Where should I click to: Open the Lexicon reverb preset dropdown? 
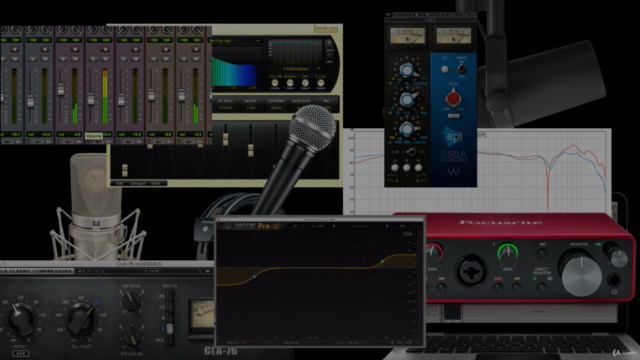point(235,41)
